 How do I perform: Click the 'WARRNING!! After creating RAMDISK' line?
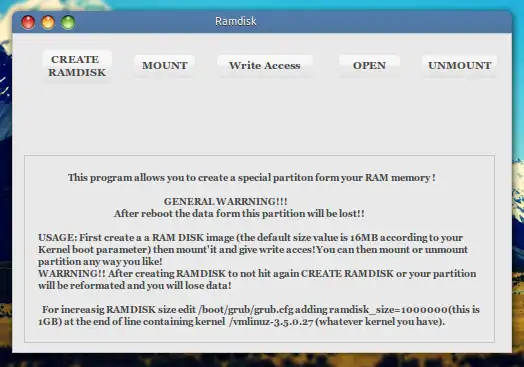(x=257, y=273)
